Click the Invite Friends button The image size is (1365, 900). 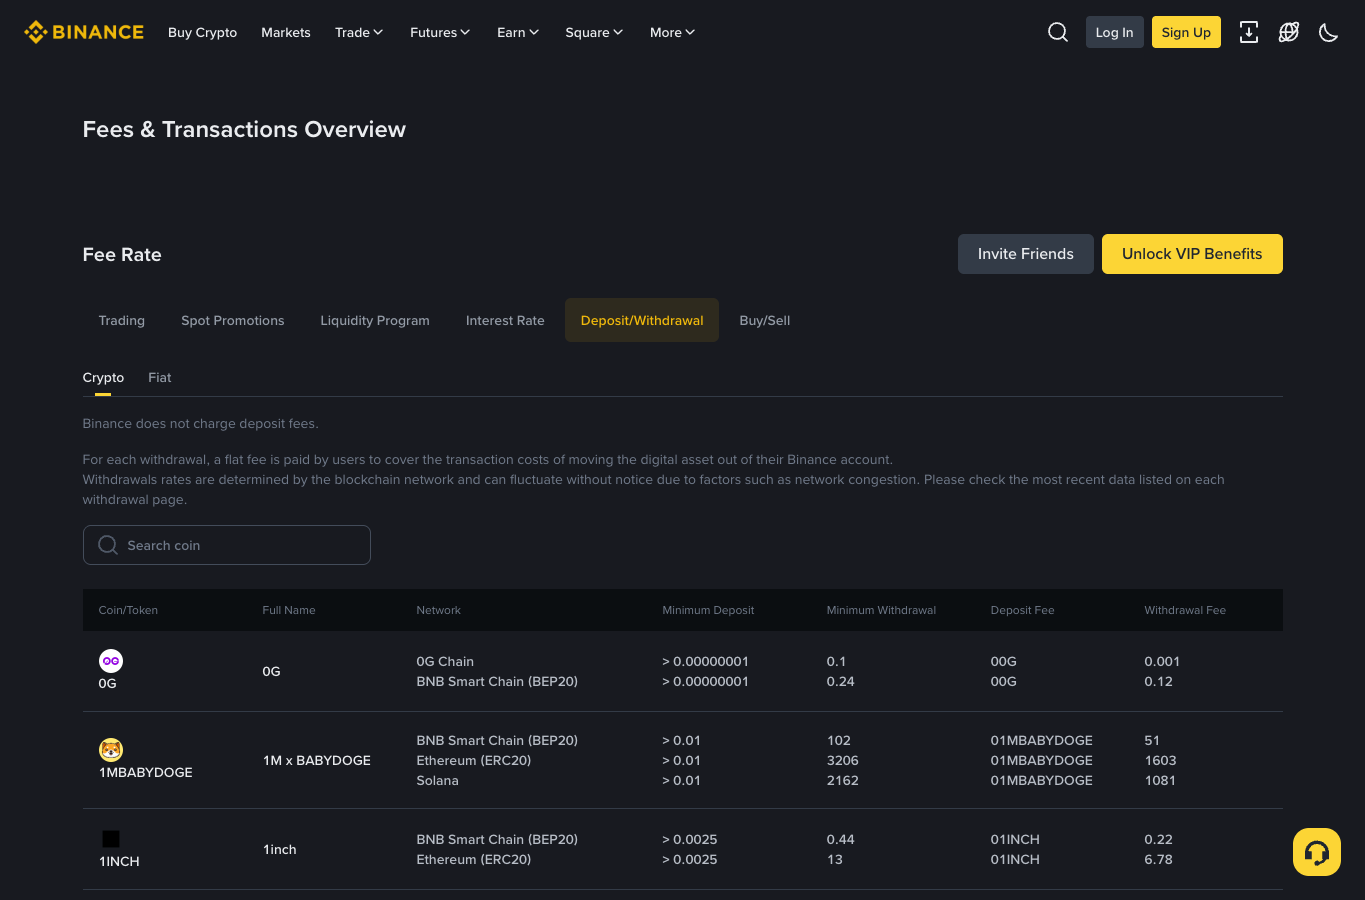click(x=1026, y=254)
